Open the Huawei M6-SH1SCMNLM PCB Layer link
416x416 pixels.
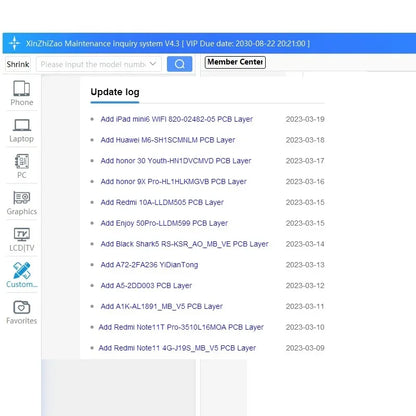click(x=168, y=140)
